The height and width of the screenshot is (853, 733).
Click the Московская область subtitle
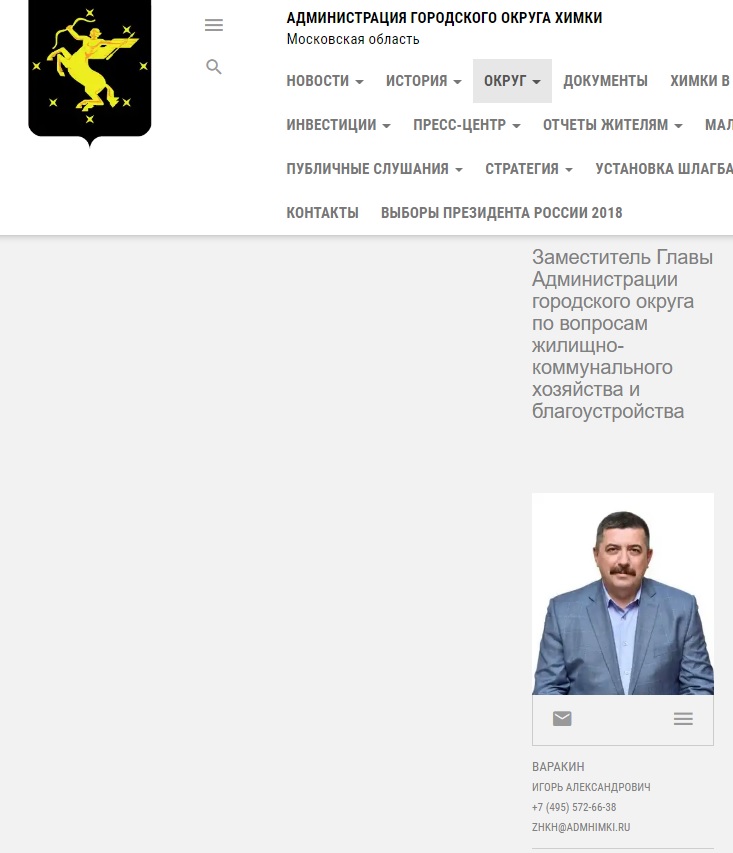353,40
